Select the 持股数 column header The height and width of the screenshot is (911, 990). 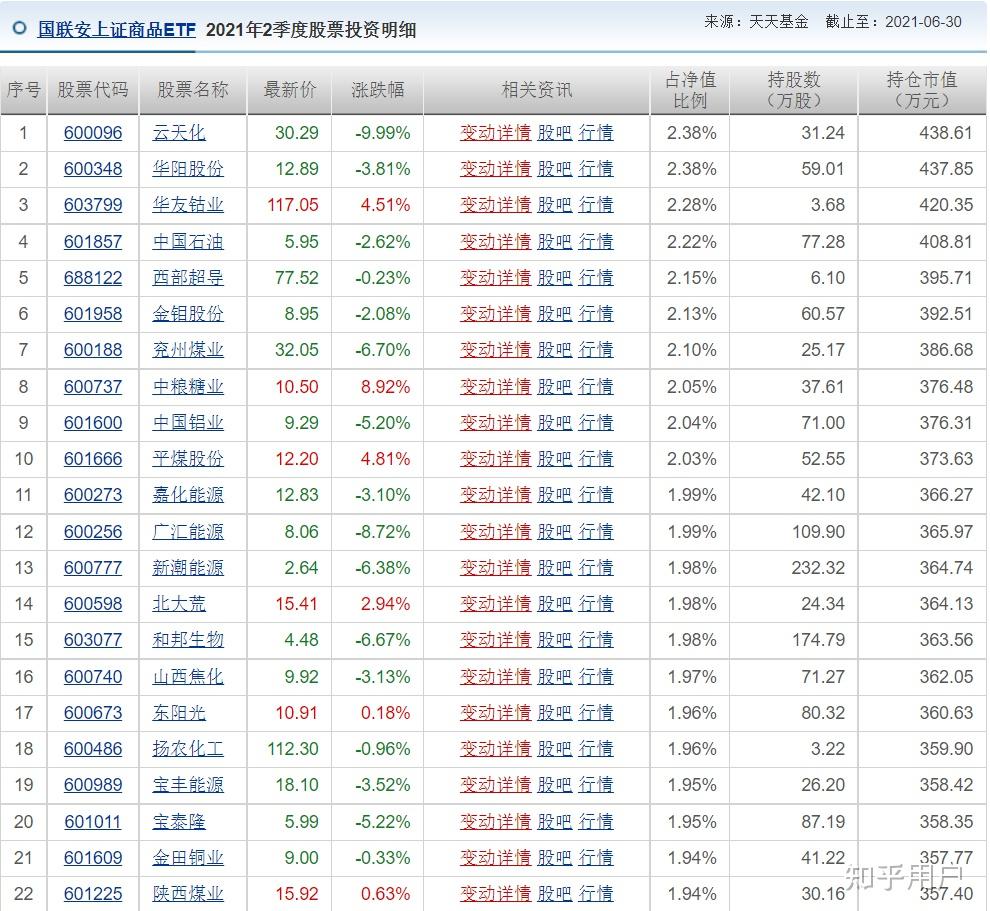point(794,90)
